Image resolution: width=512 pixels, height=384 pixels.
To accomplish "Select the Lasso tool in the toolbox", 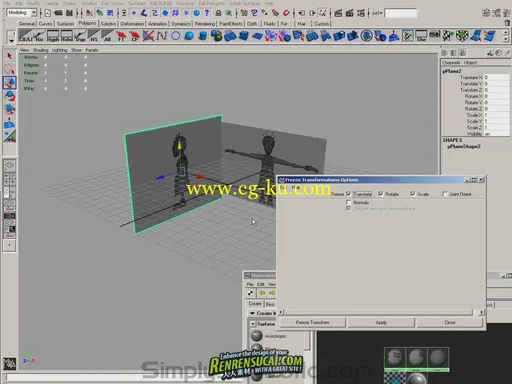I will coord(9,69).
